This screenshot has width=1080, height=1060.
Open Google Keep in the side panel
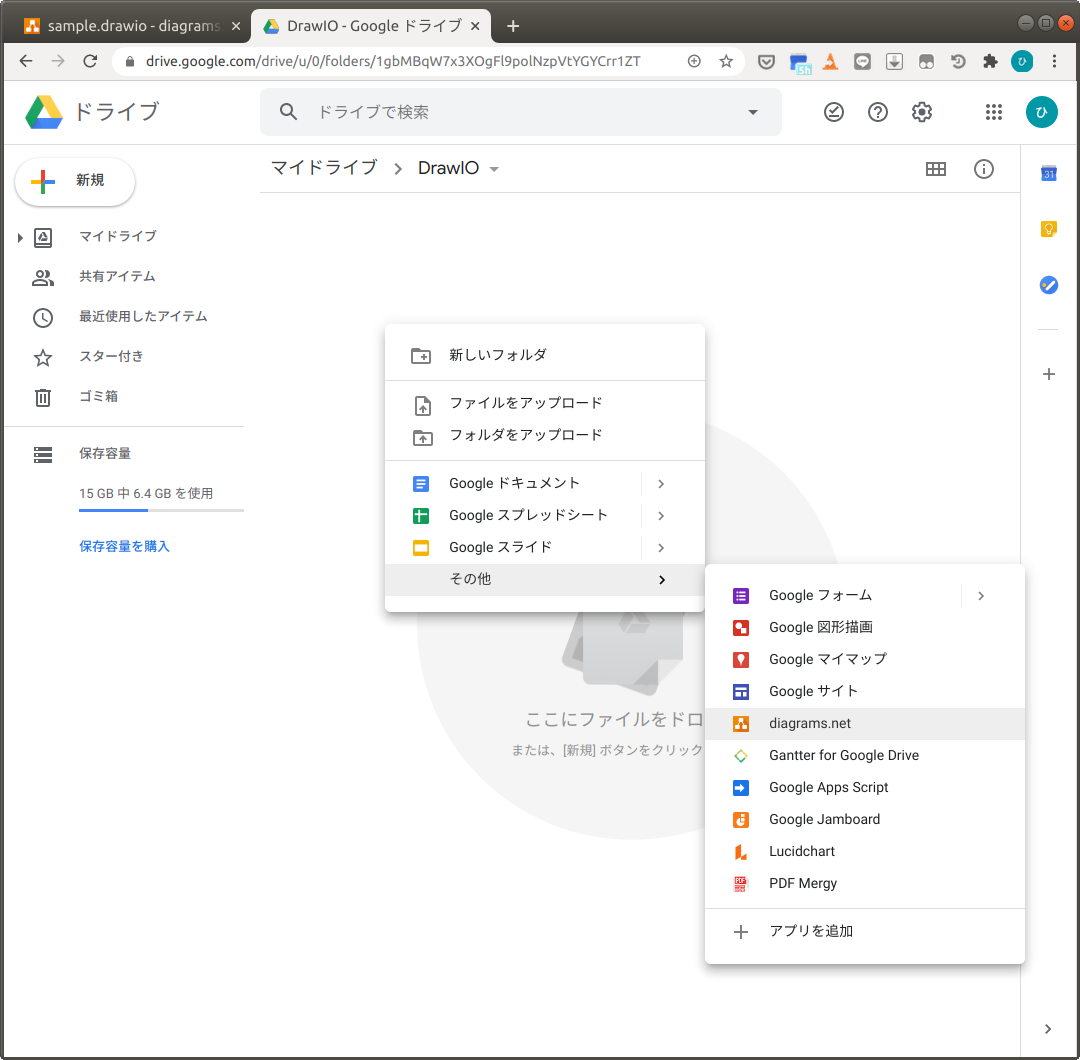pos(1048,229)
